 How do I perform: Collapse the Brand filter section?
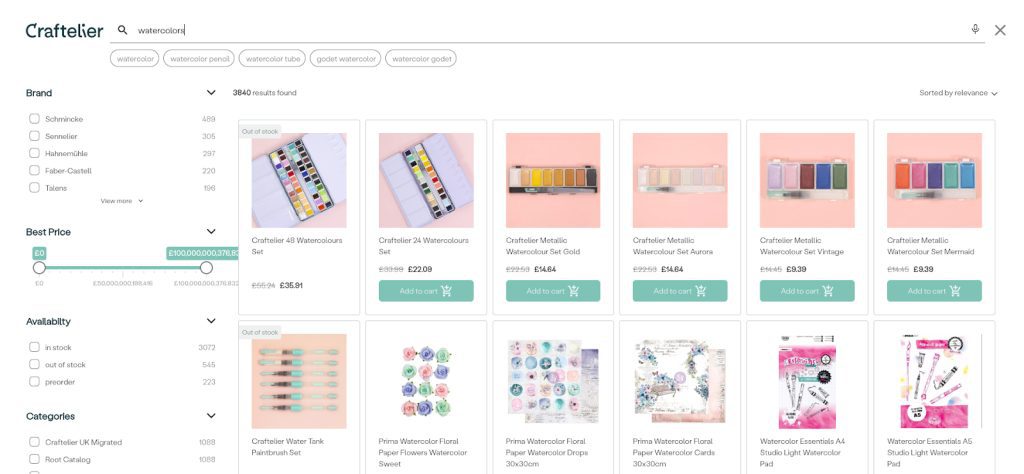click(x=211, y=93)
